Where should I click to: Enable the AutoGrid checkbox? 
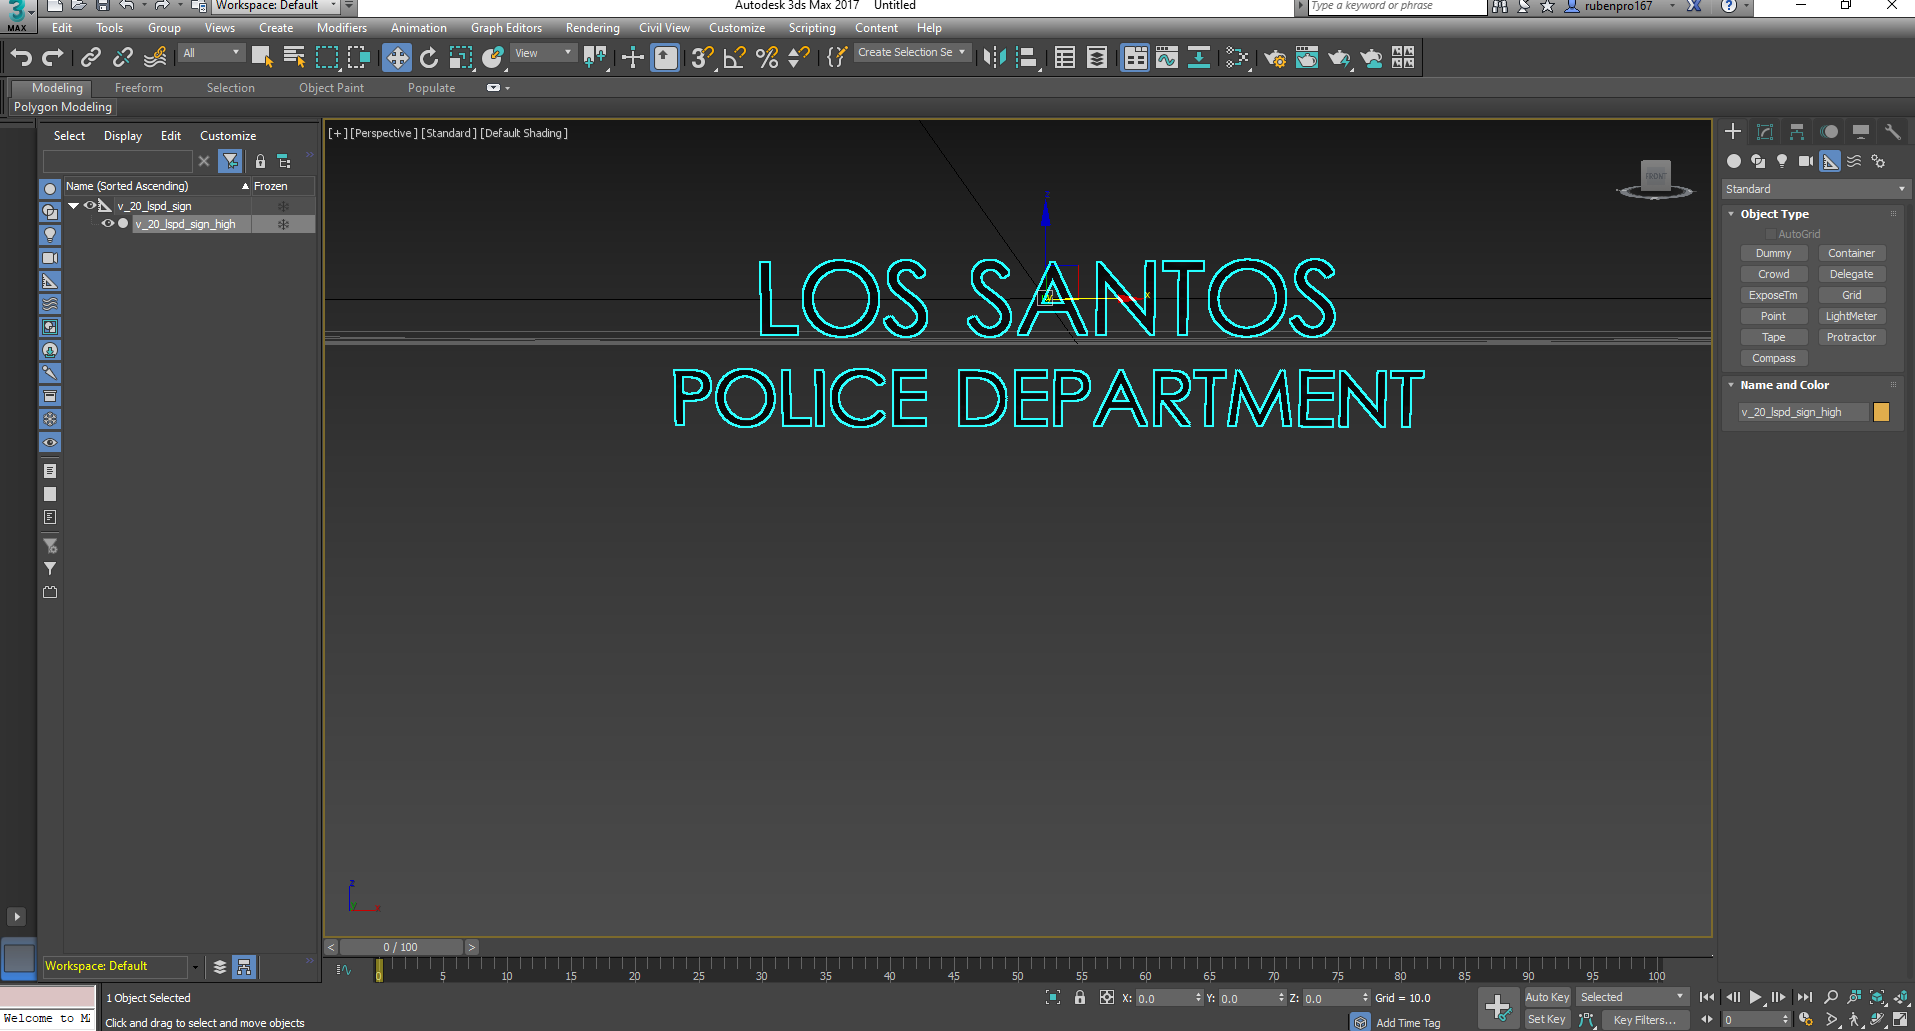click(1772, 233)
